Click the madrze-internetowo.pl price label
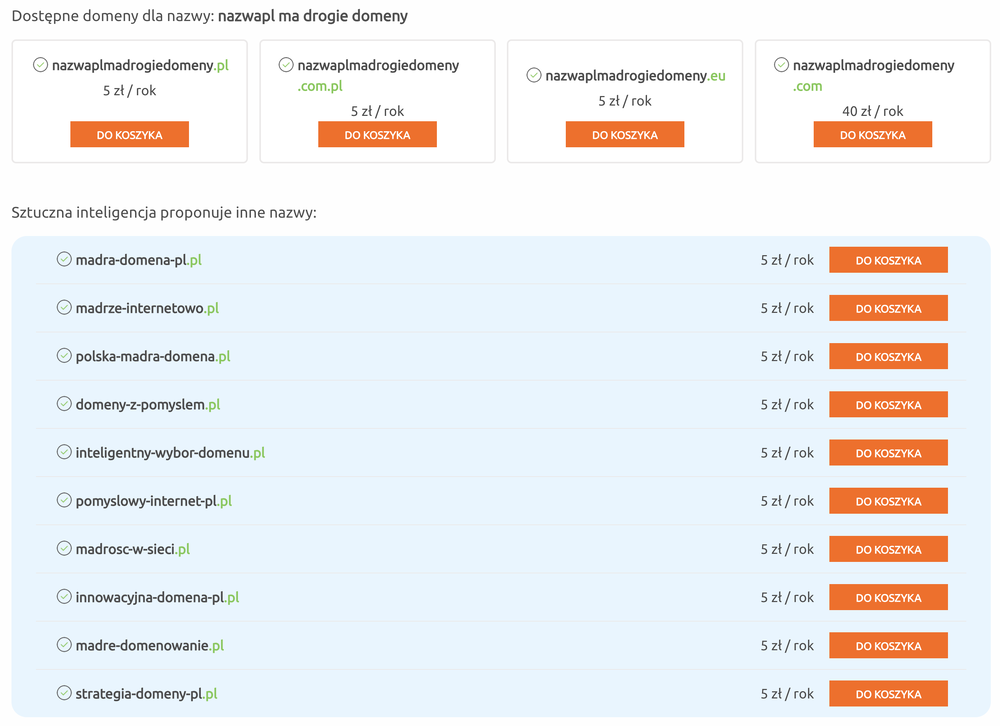 click(x=787, y=308)
